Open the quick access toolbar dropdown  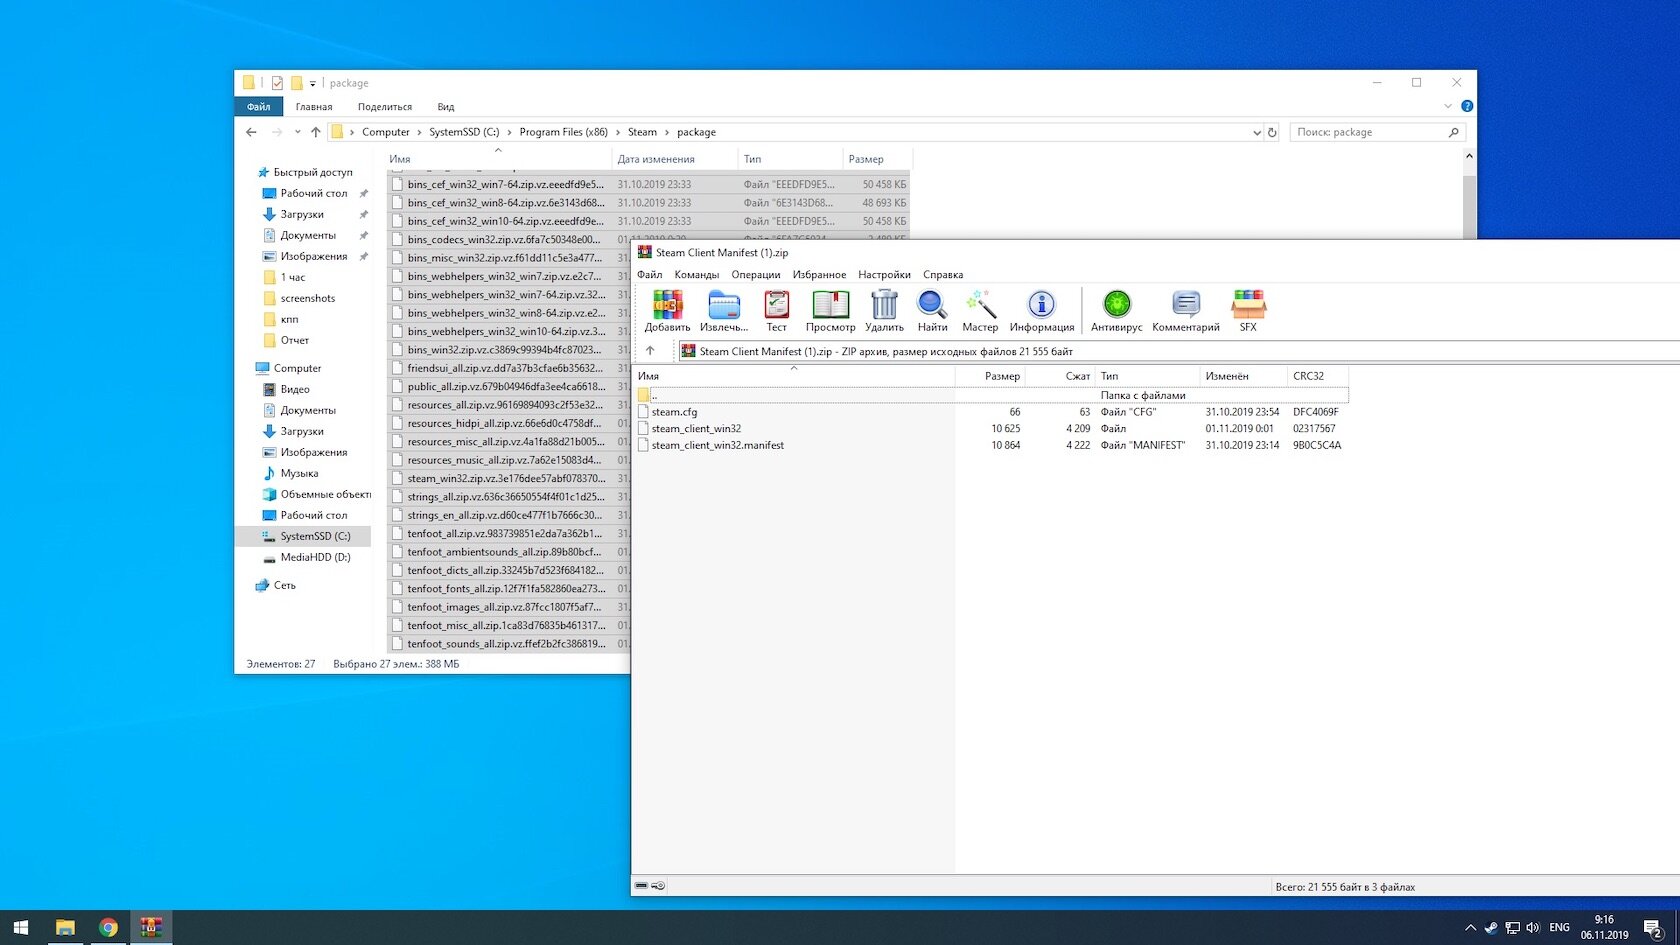312,83
